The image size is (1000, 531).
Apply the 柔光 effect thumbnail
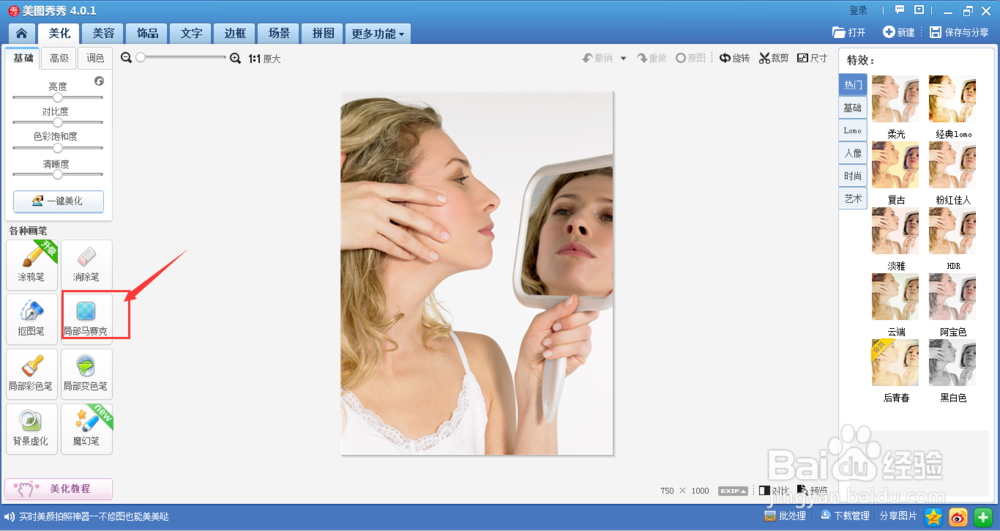pyautogui.click(x=895, y=99)
